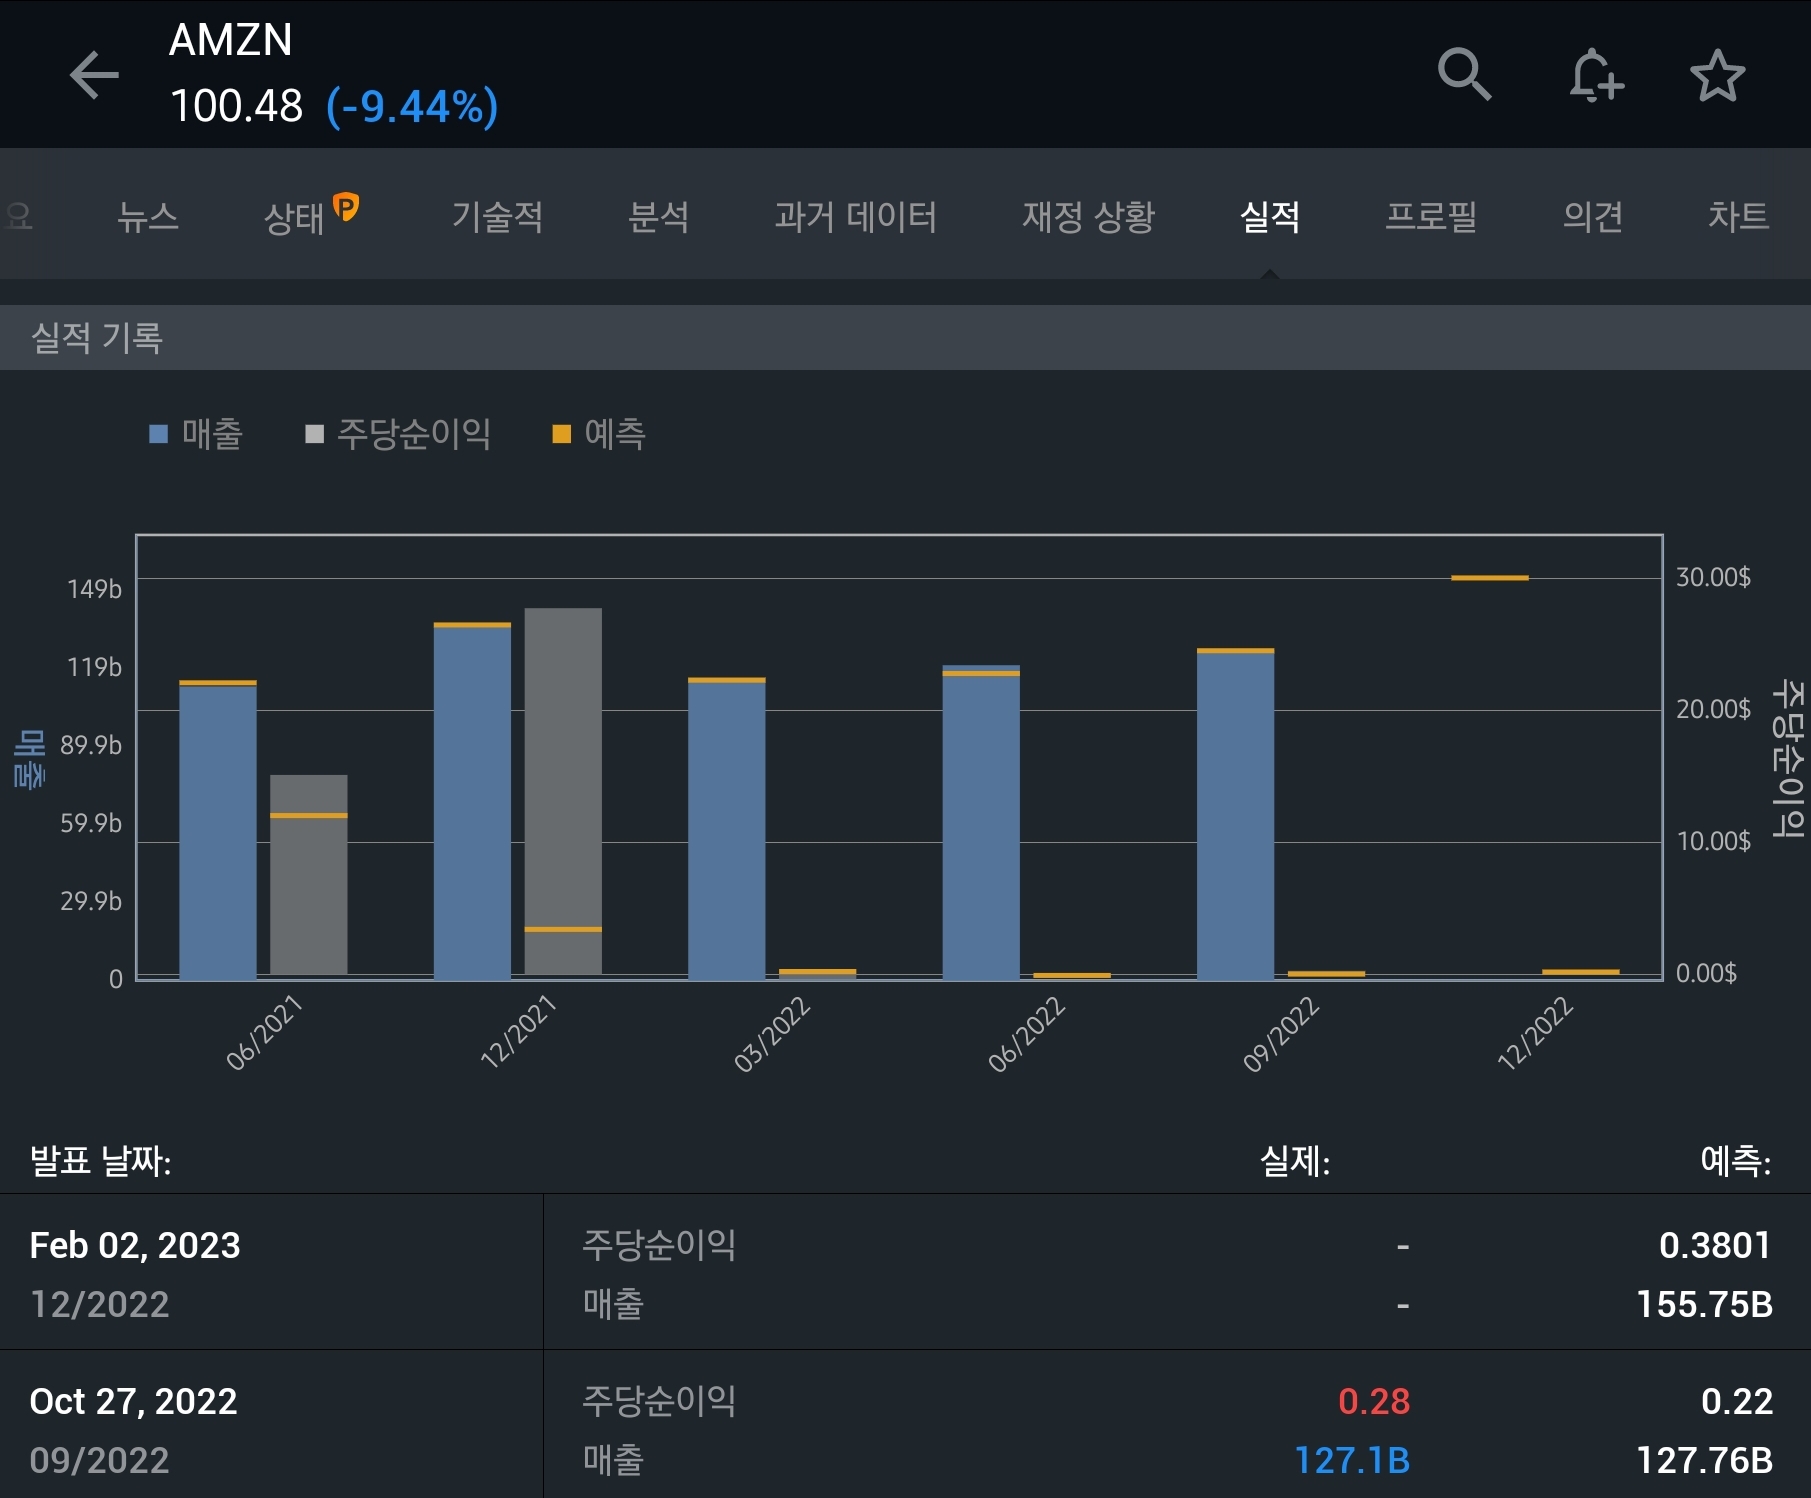
Task: Add a price alert with bell icon
Action: (x=1595, y=75)
